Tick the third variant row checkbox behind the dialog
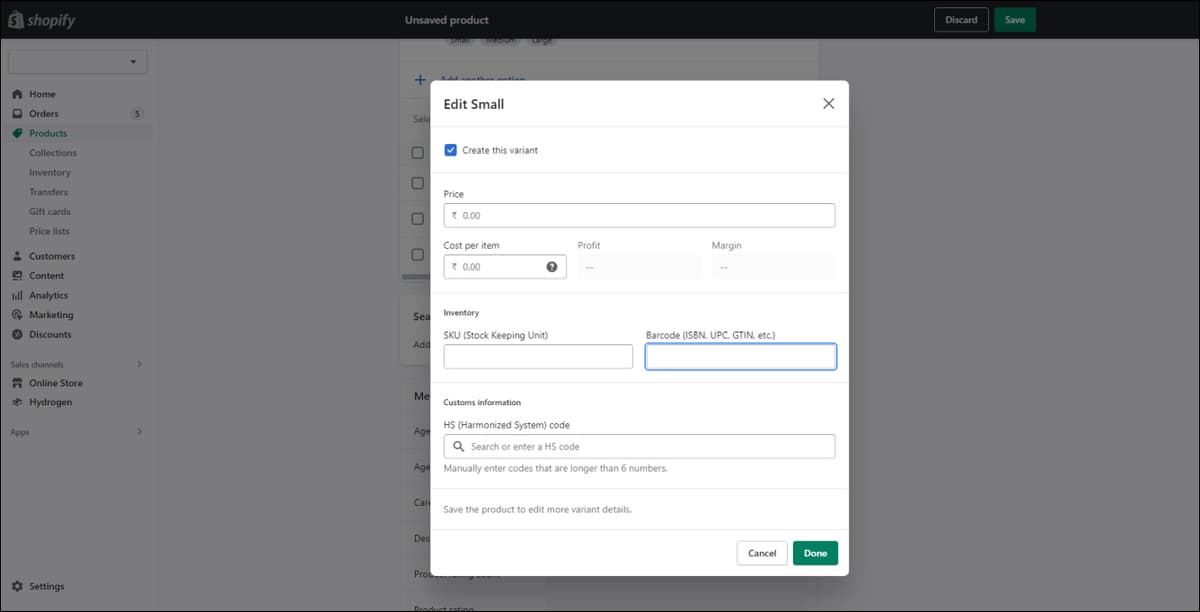 418,219
